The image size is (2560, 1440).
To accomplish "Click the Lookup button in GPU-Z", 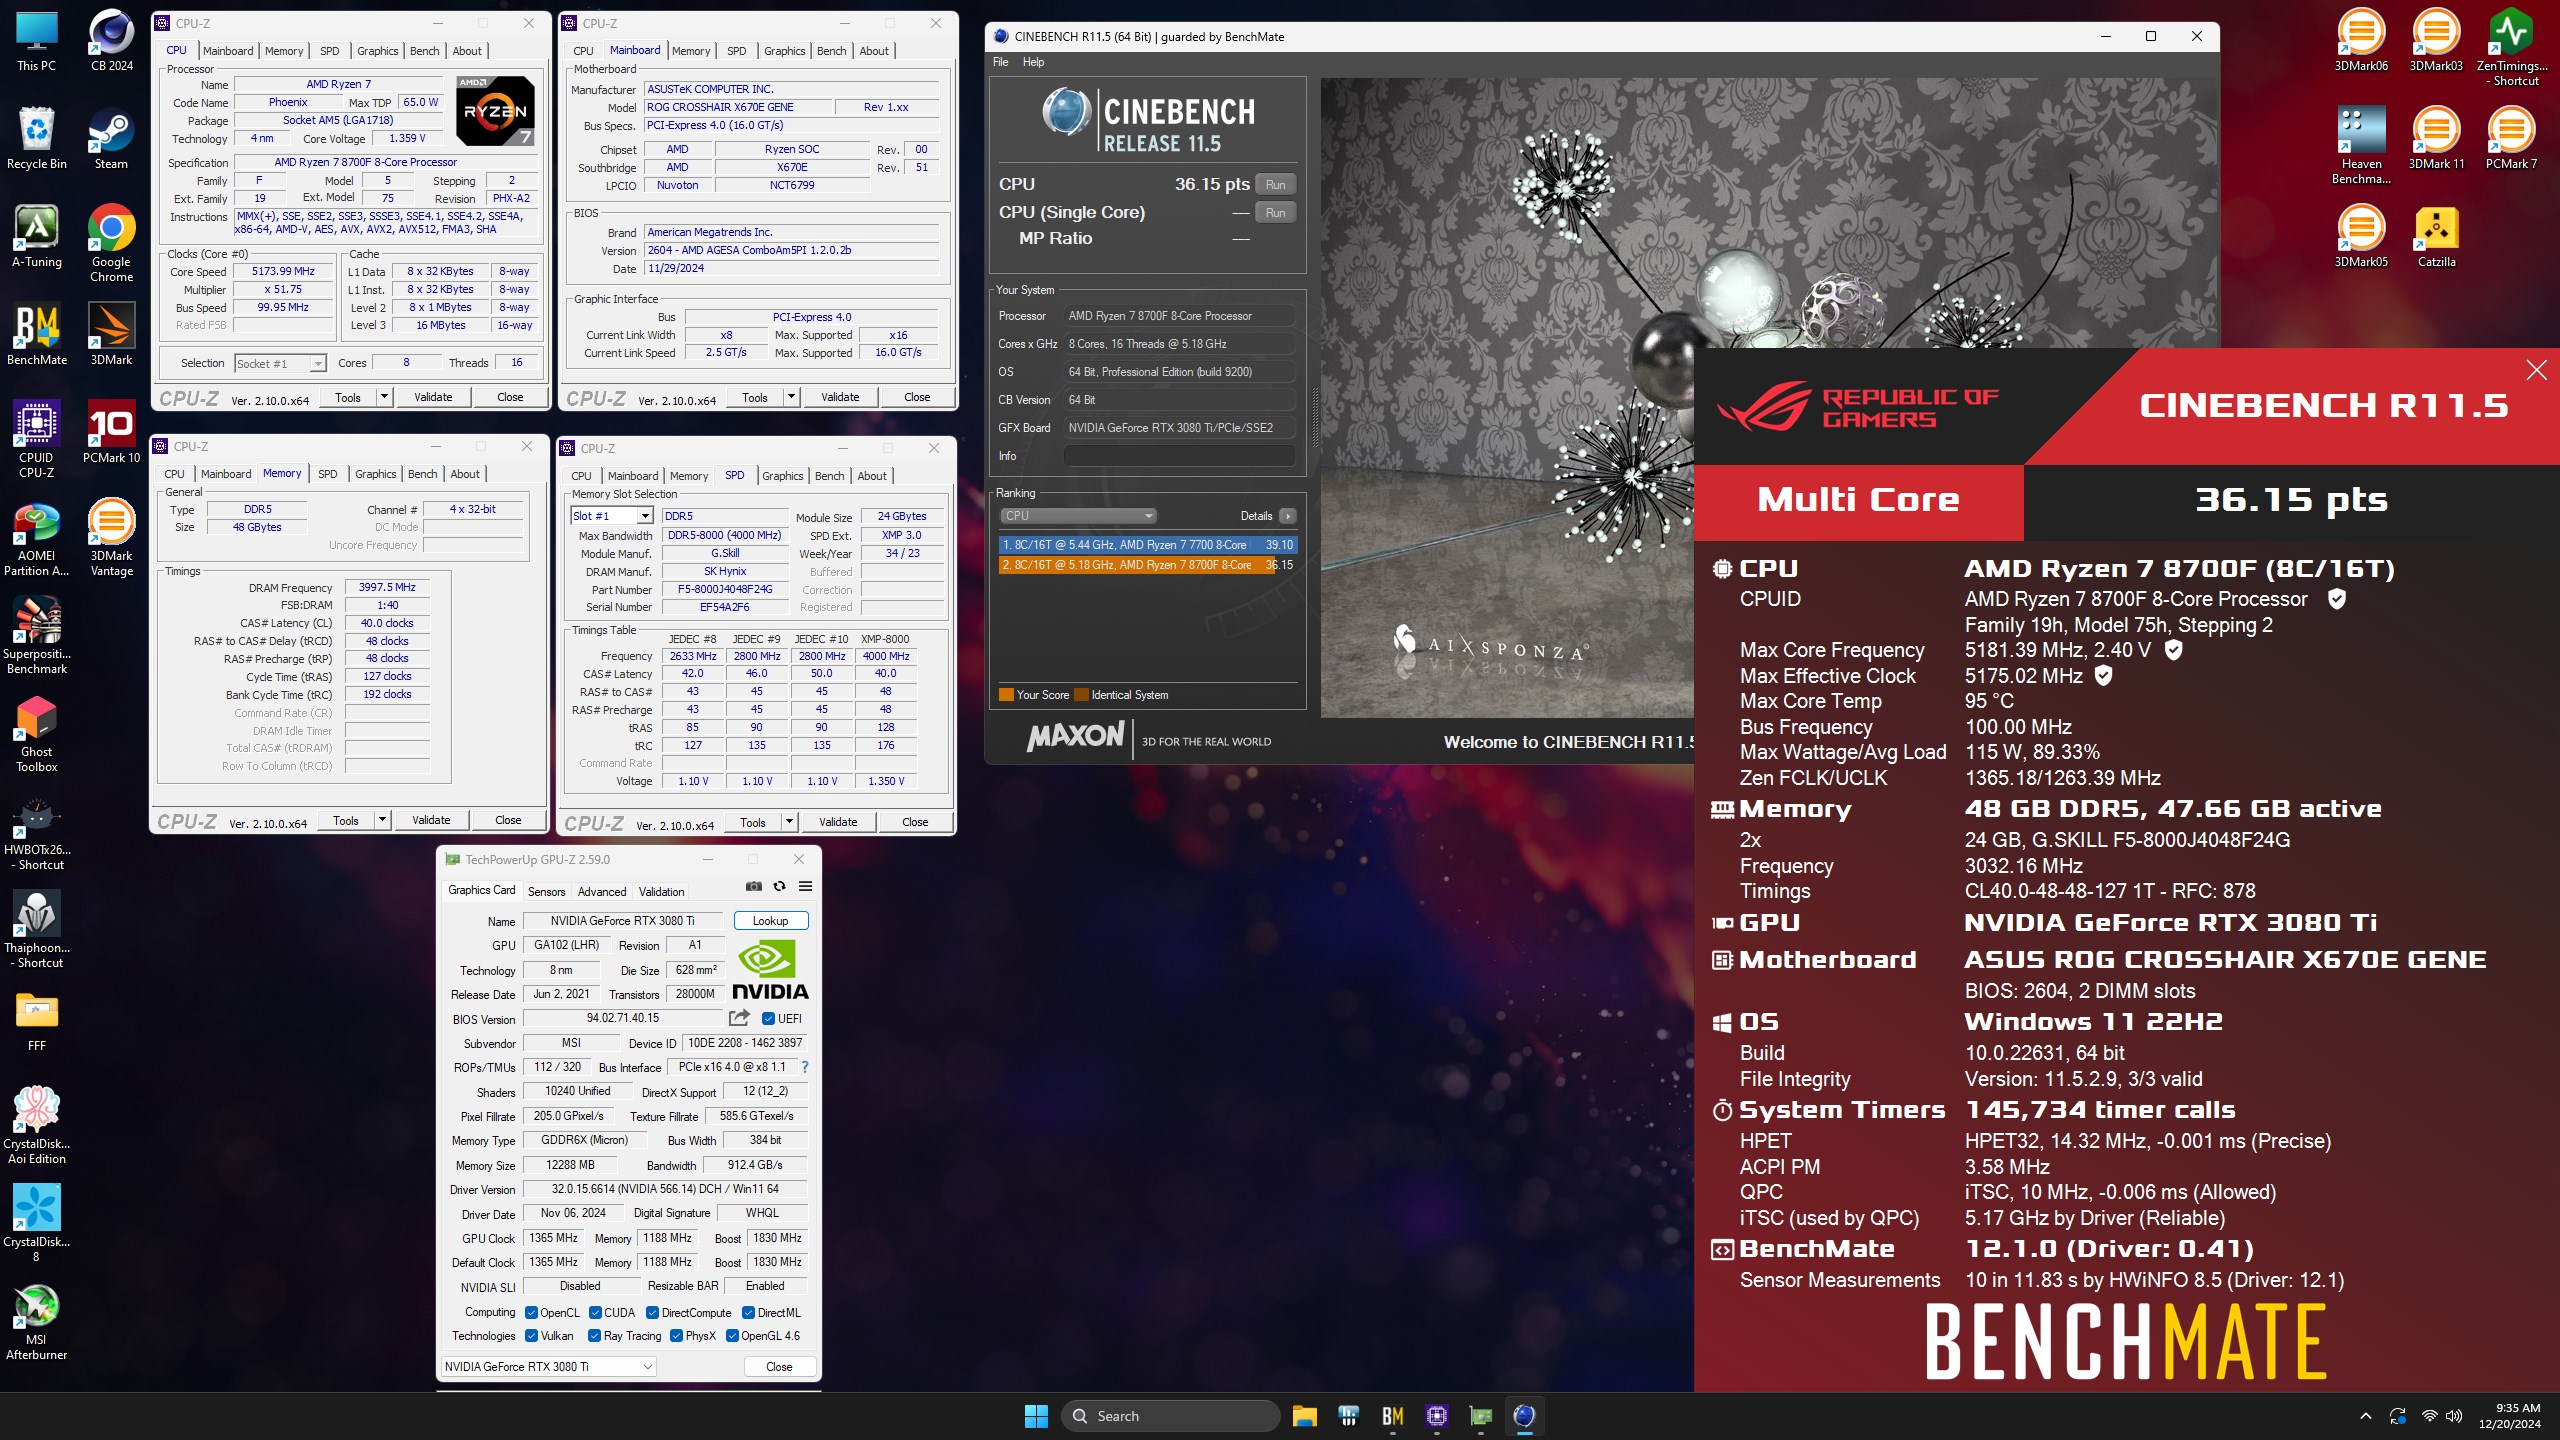I will point(770,920).
